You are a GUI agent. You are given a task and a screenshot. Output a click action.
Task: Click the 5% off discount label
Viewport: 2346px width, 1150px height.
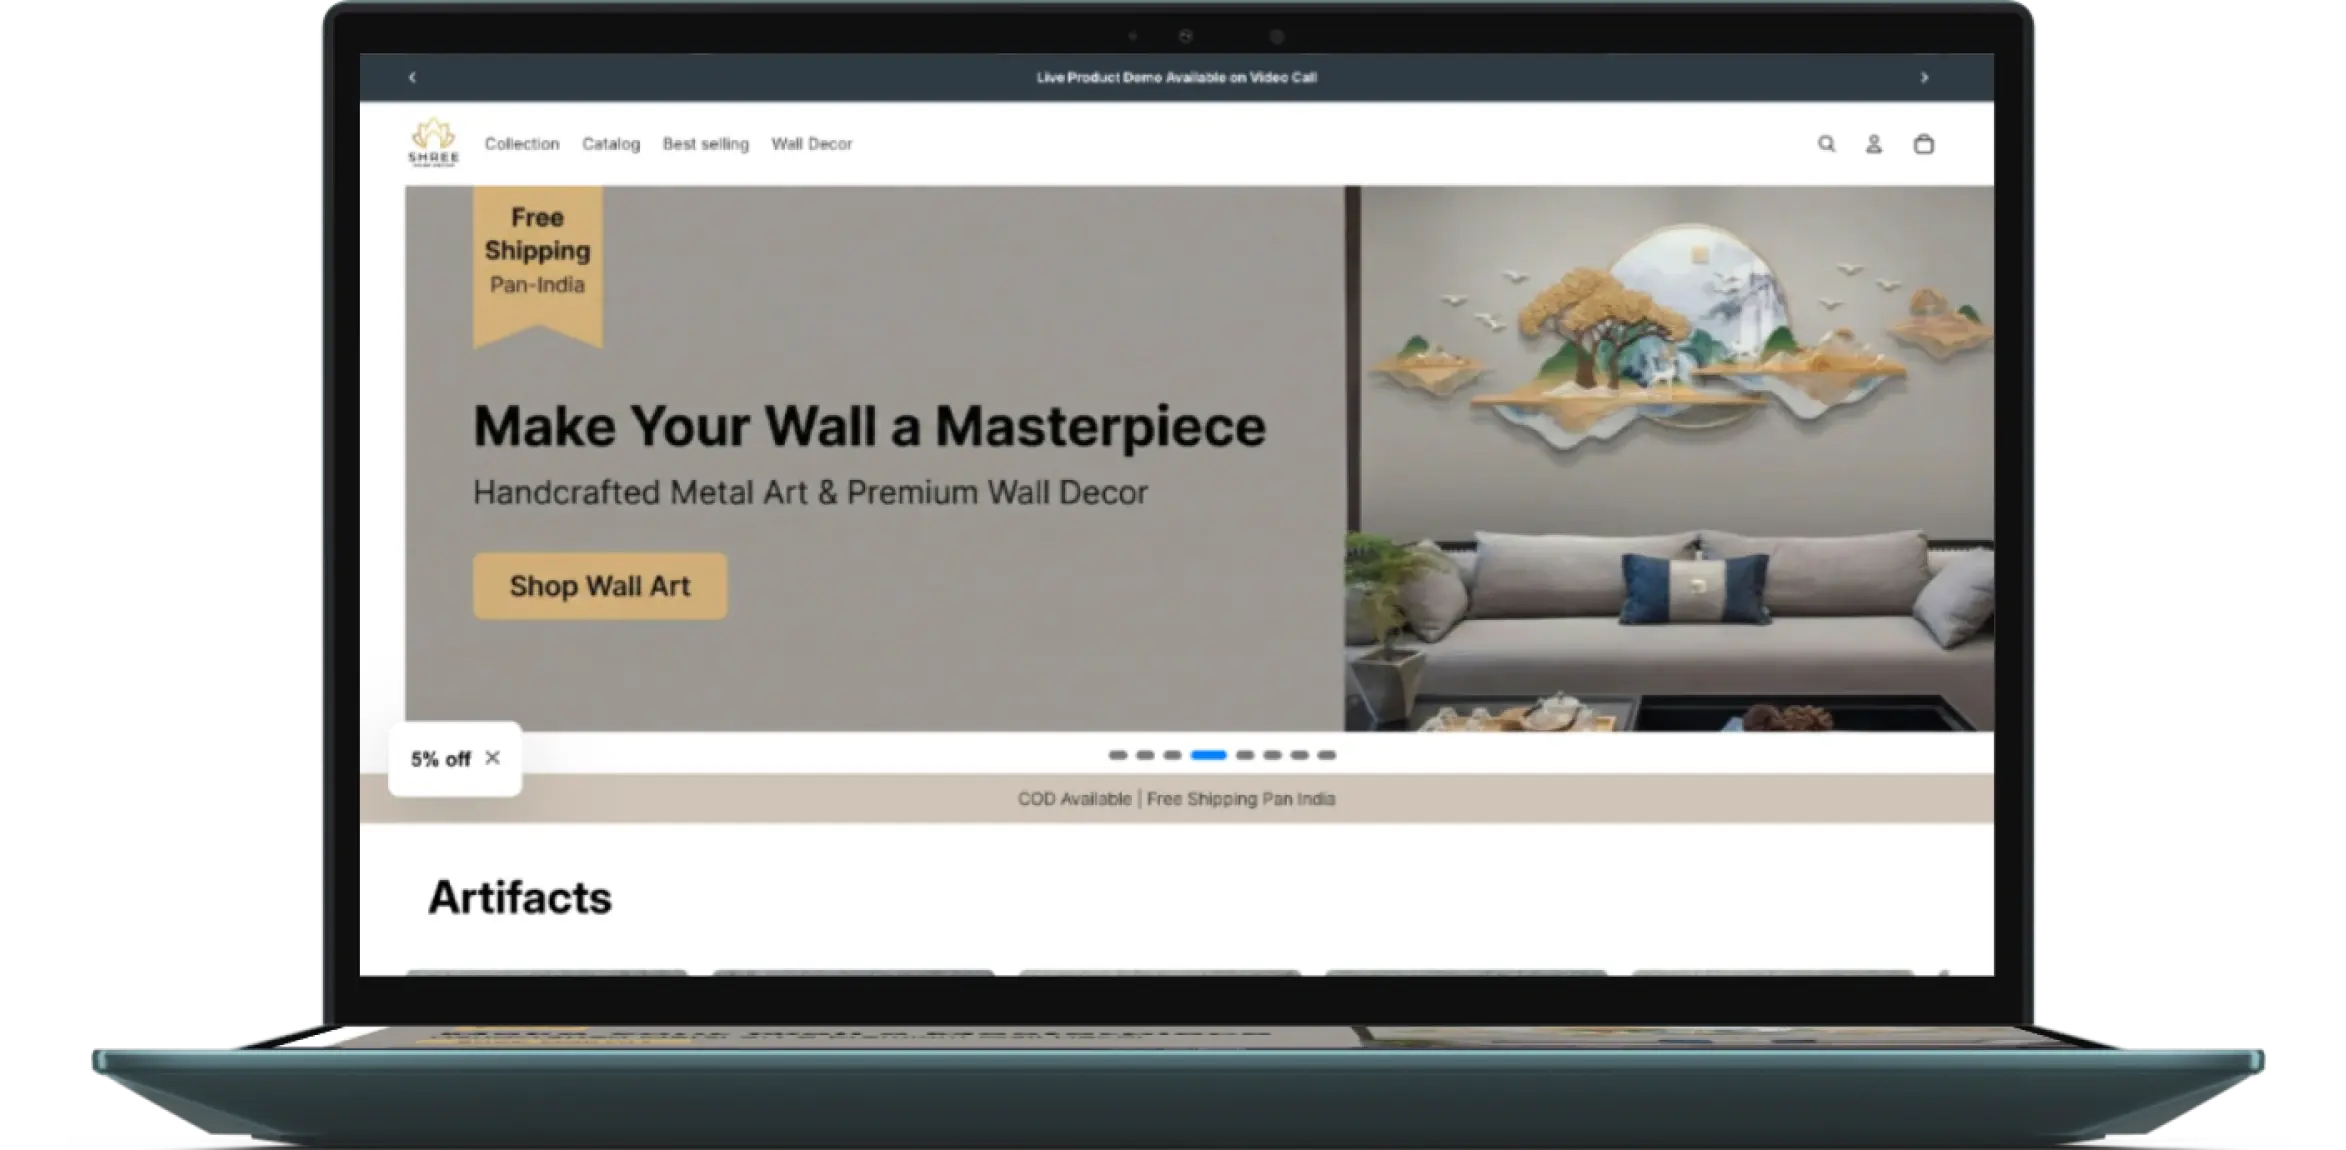440,759
